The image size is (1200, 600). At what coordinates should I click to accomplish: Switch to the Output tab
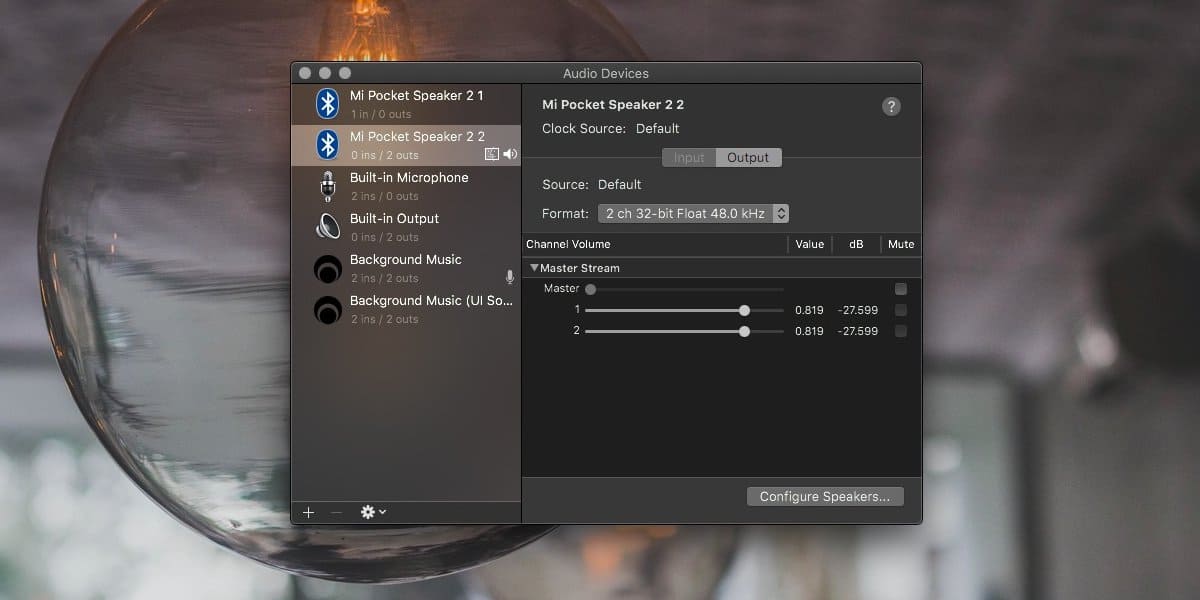coord(748,157)
